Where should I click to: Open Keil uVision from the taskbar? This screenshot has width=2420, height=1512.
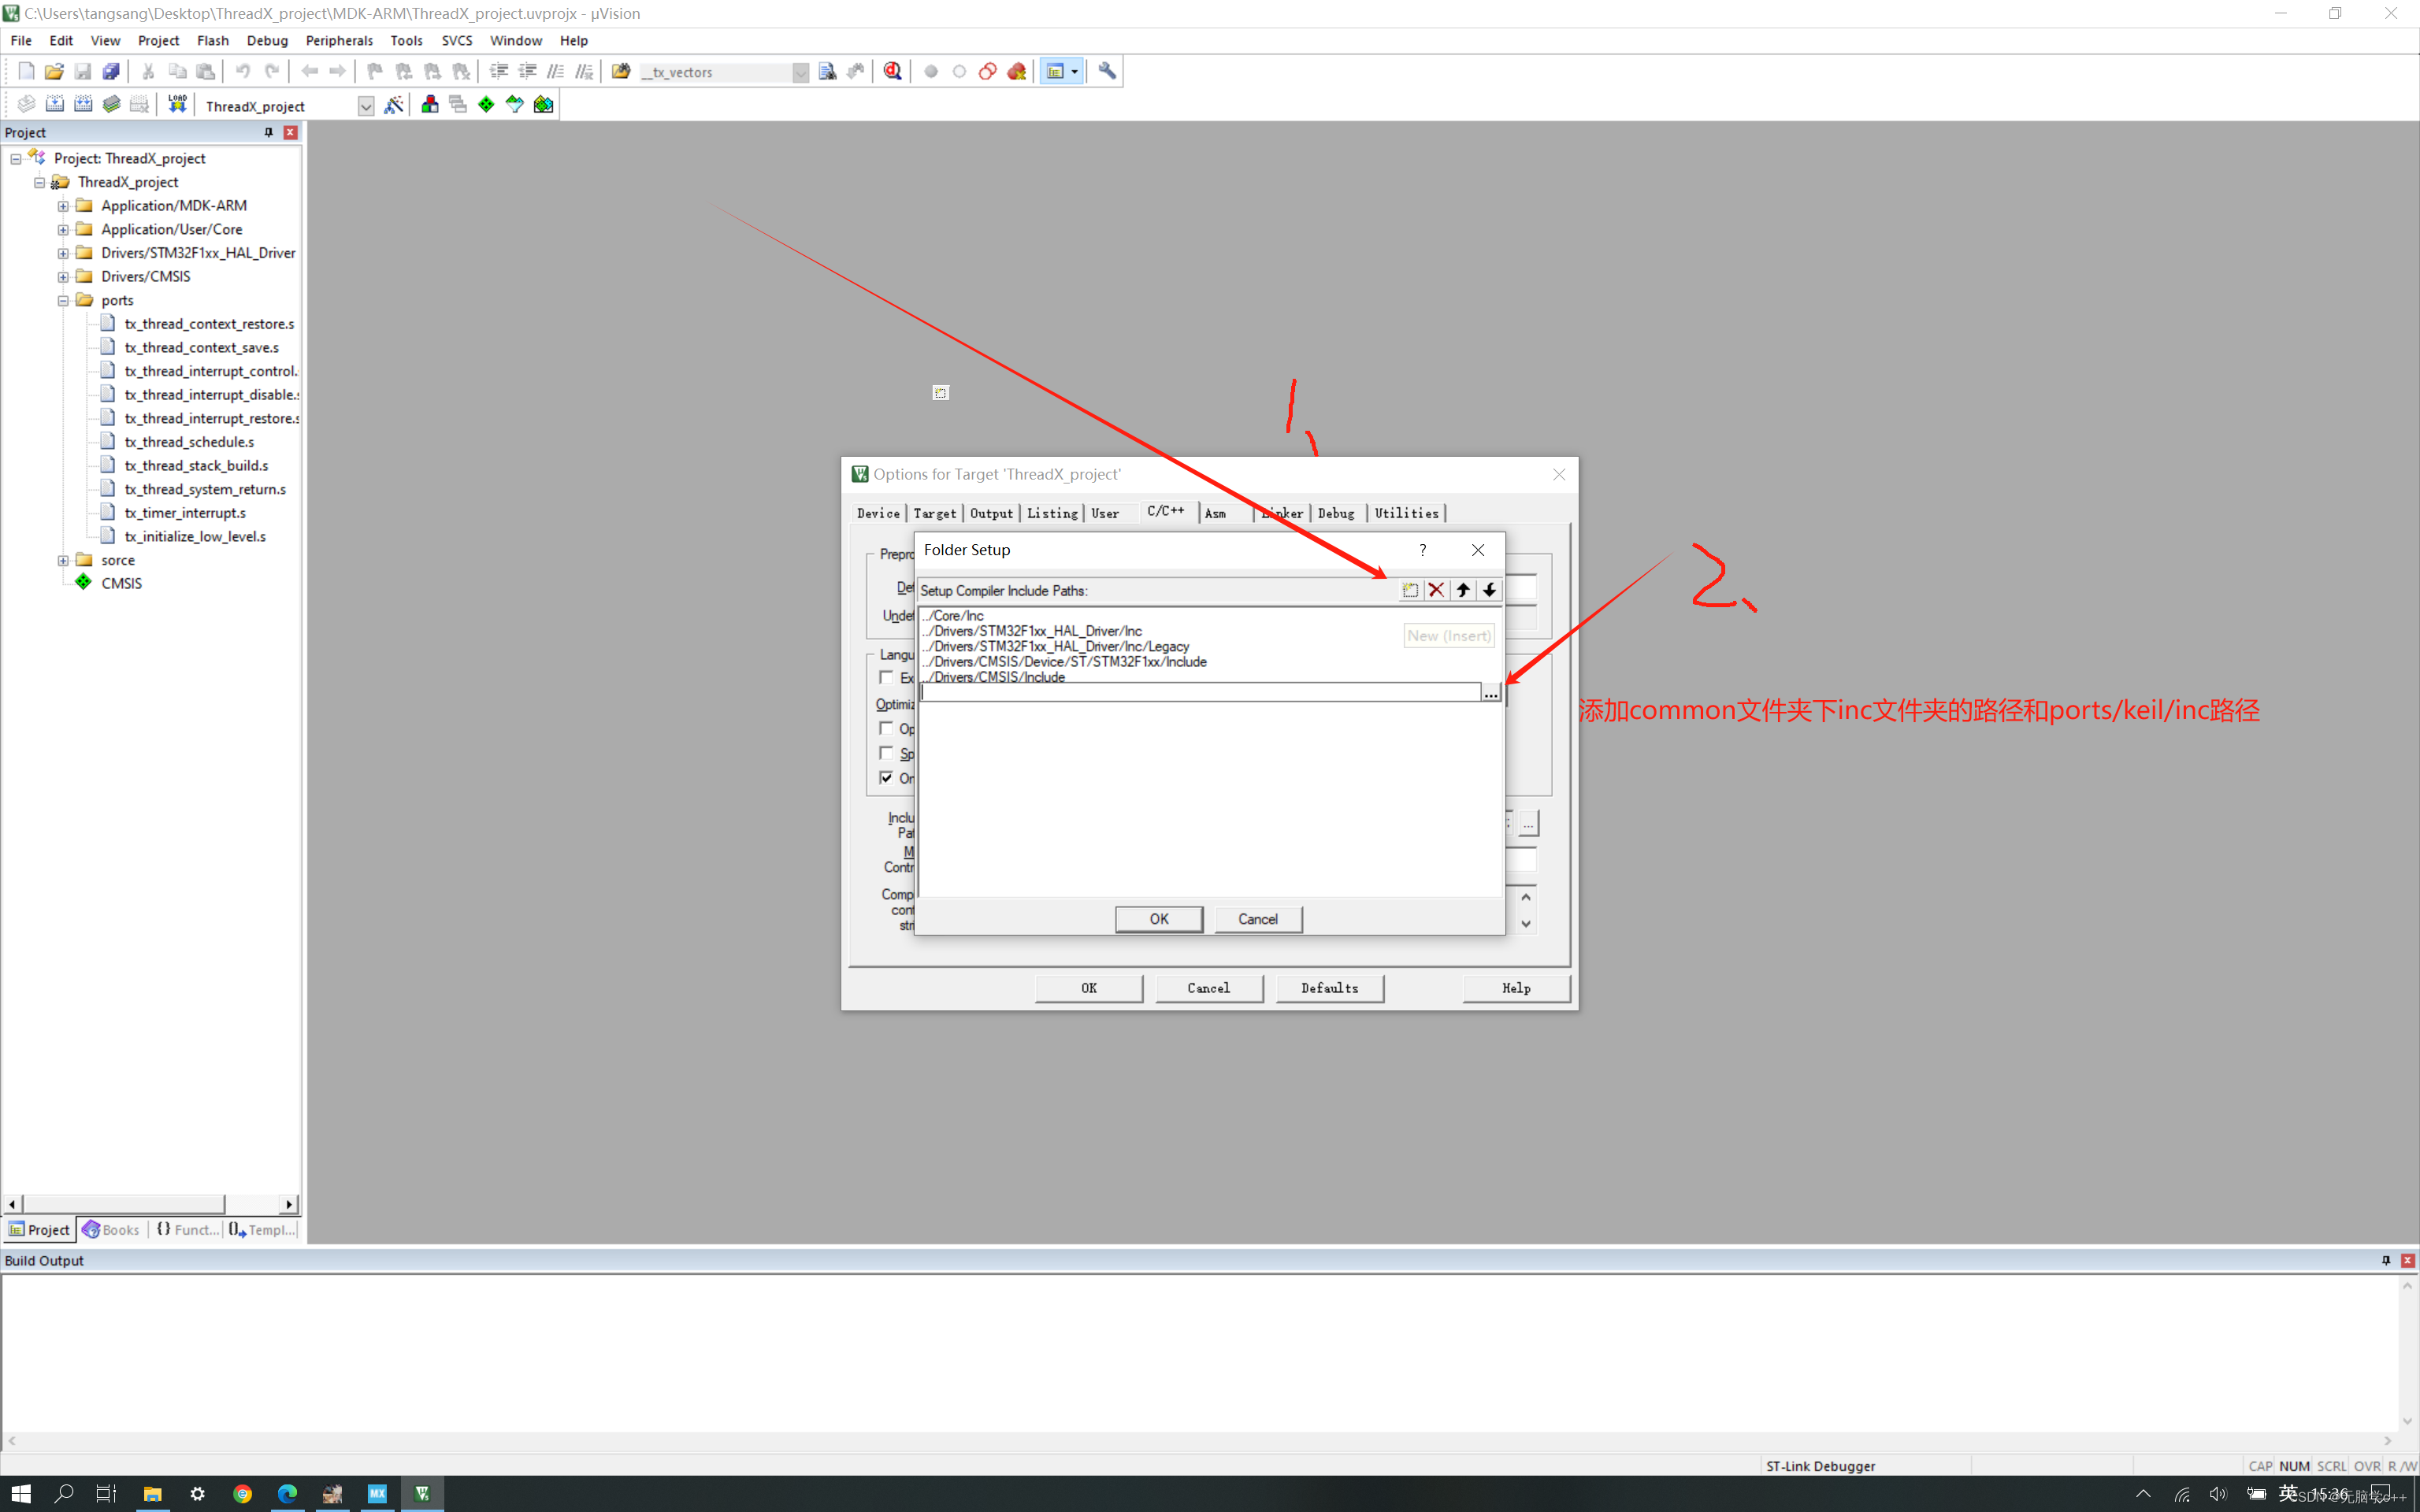point(422,1493)
